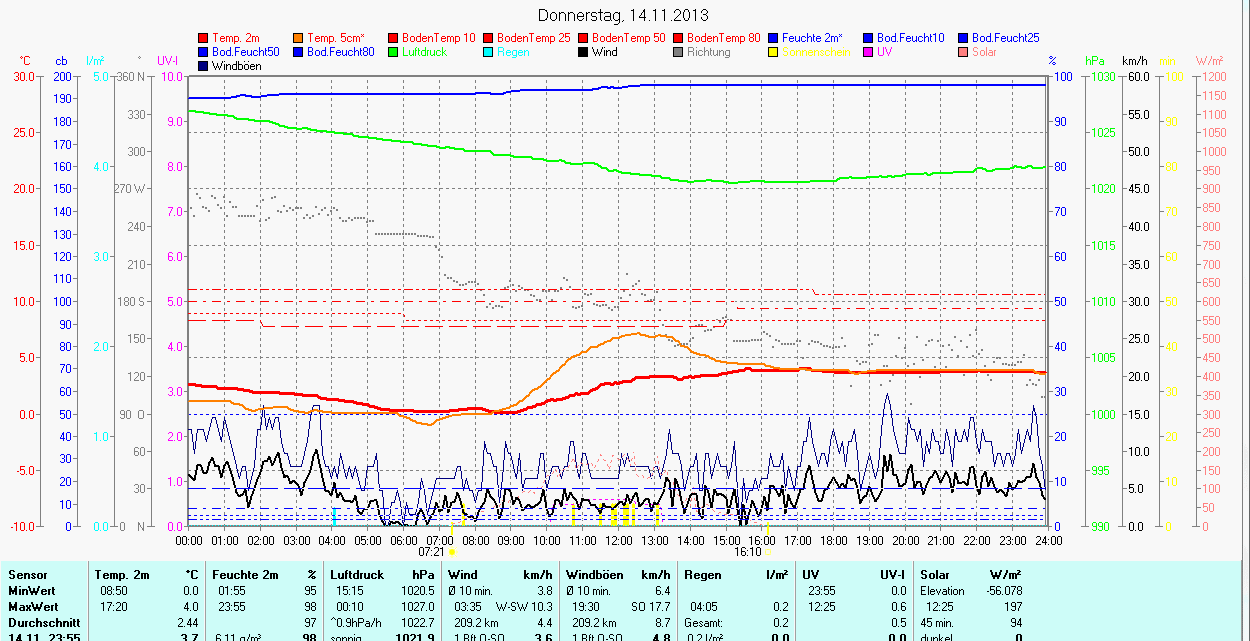Click the dark blue Windböen legend swatch
The image size is (1250, 641).
(x=204, y=66)
